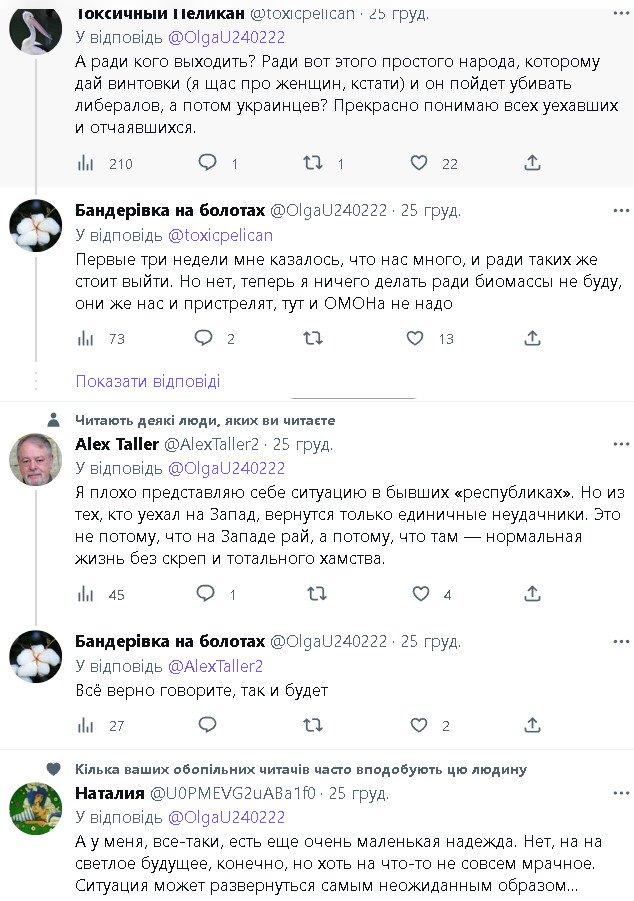Like the tweet with 13 likes

415,339
